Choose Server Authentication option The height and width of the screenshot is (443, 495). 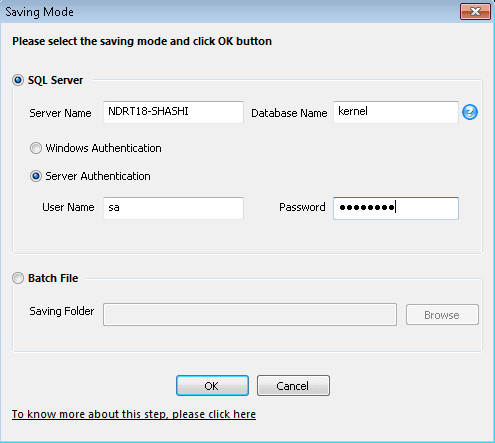pyautogui.click(x=36, y=176)
